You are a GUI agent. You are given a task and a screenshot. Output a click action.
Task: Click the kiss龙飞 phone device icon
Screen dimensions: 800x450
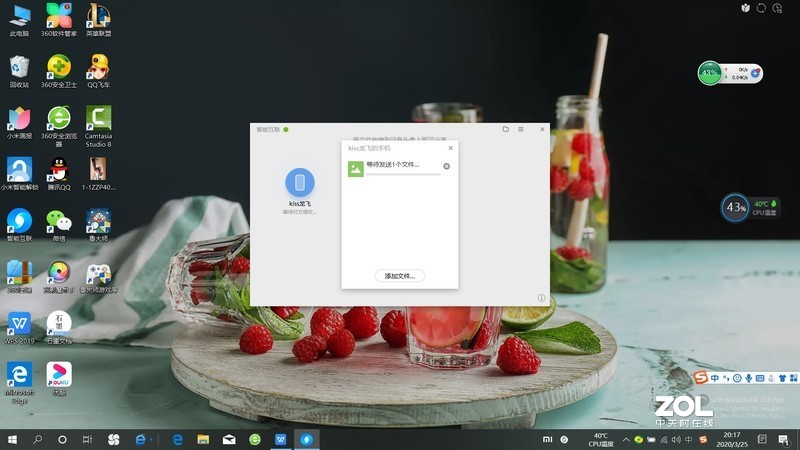point(299,182)
